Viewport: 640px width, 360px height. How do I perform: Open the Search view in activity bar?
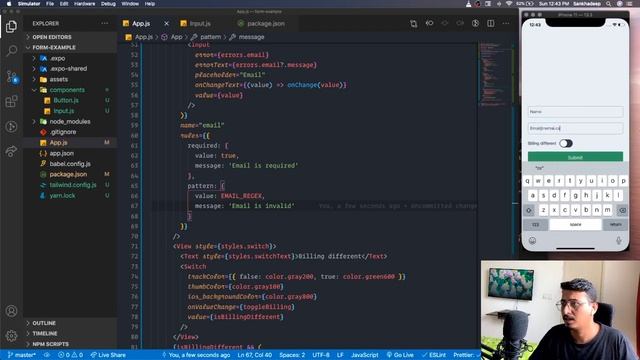click(x=11, y=51)
